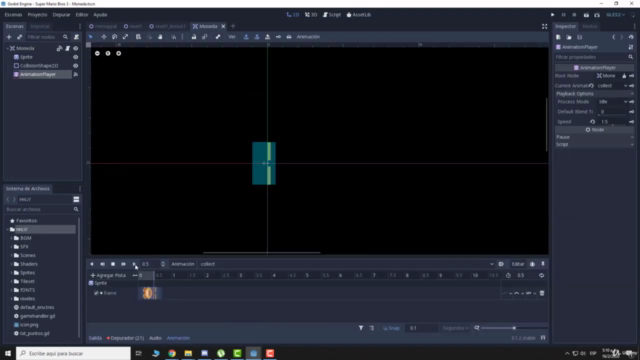
Task: Toggle visibility of the Sprite node
Action: pos(76,57)
